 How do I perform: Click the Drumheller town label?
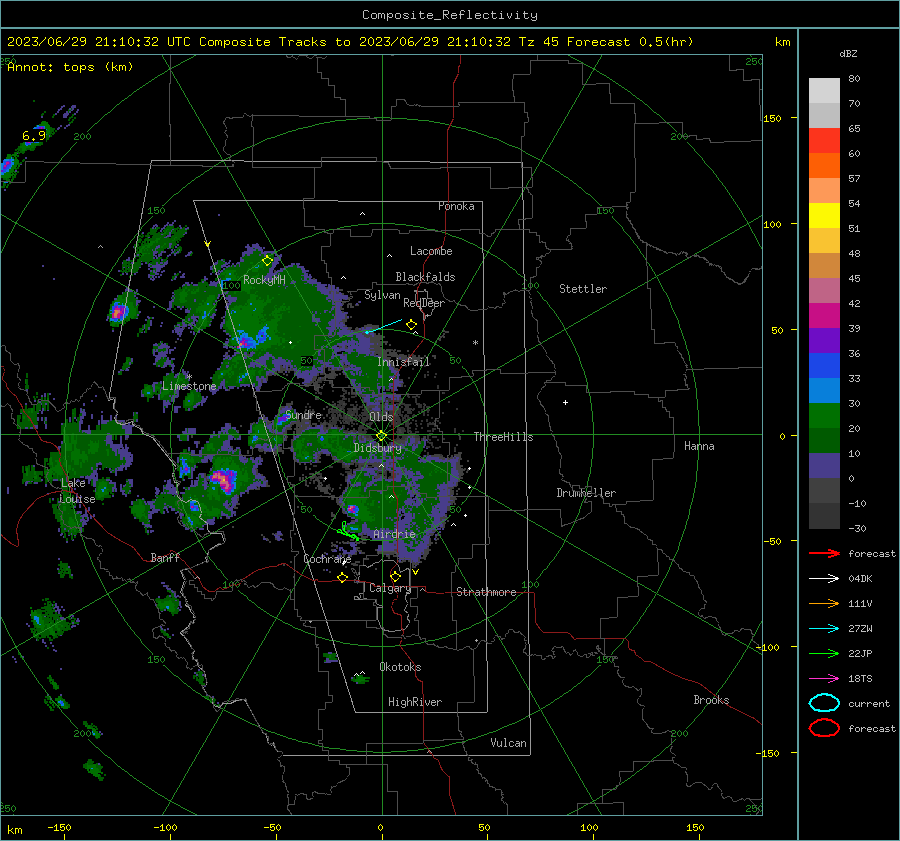[586, 493]
